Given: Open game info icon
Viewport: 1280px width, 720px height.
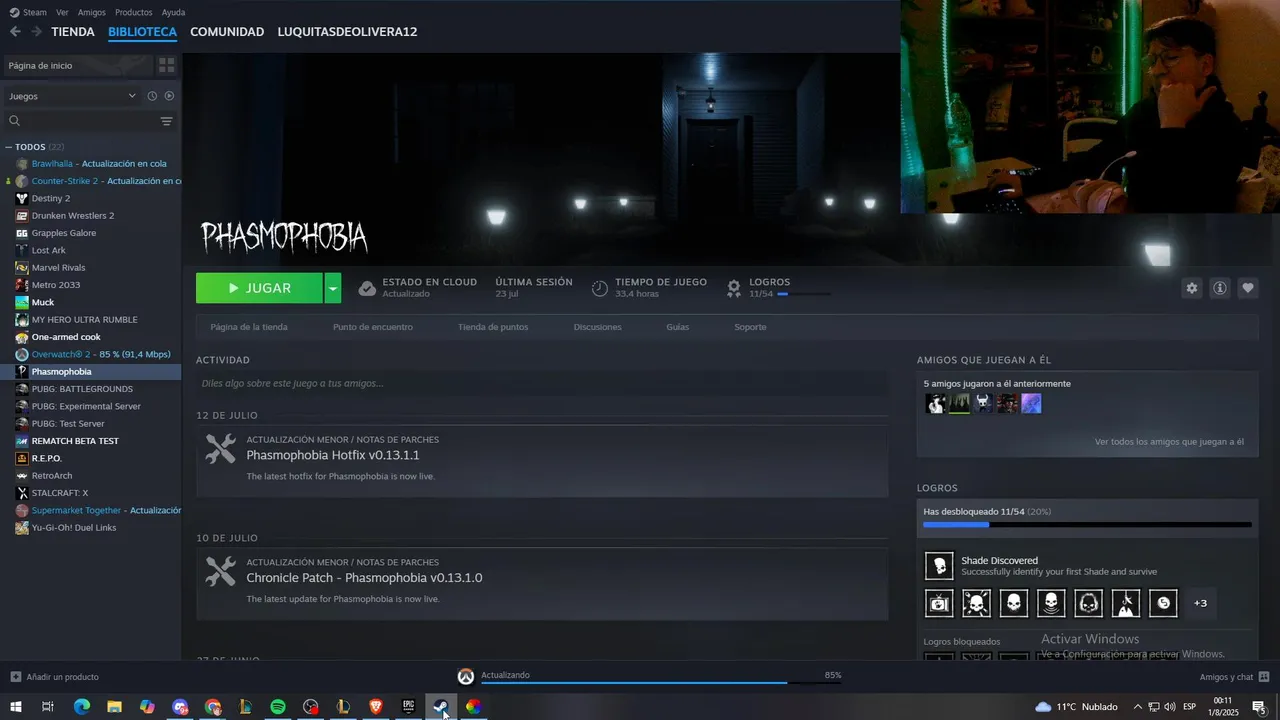Looking at the screenshot, I should click(1220, 288).
